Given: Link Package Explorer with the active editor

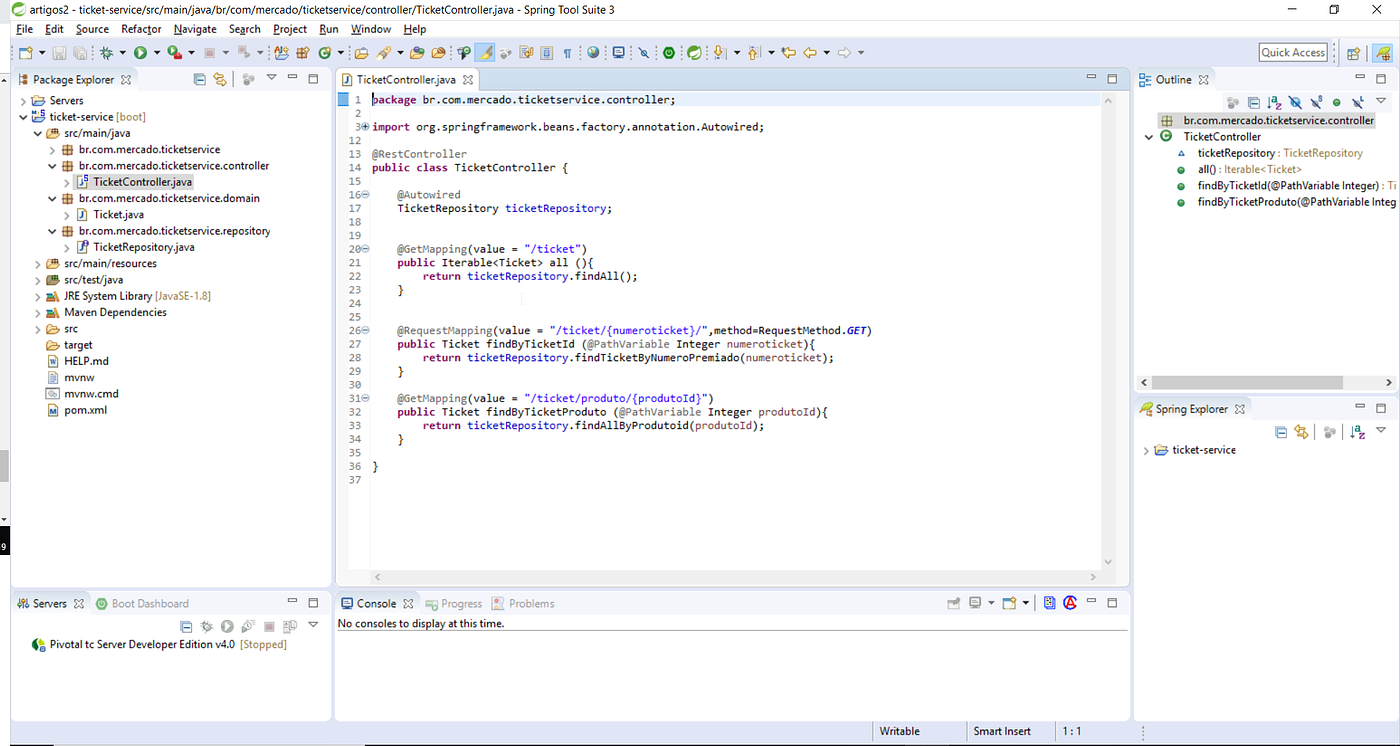Looking at the screenshot, I should click(x=219, y=79).
